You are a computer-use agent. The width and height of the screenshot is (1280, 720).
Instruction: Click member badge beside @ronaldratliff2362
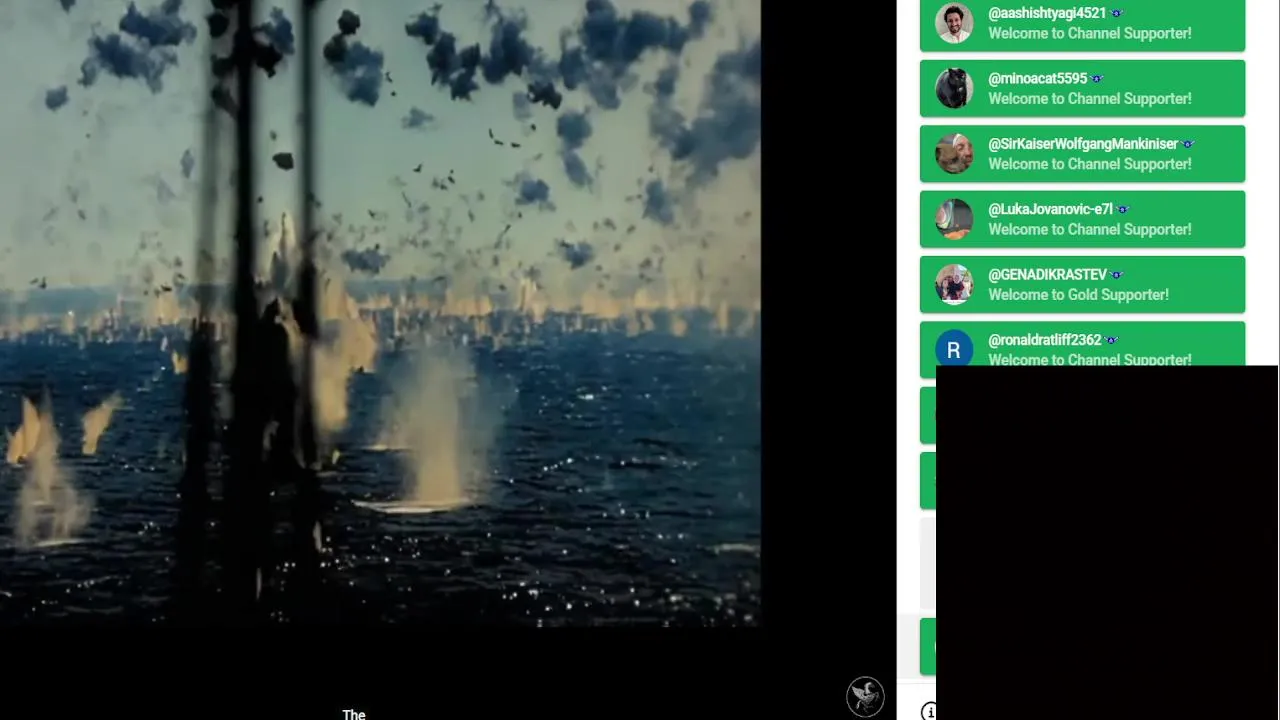coord(1111,340)
